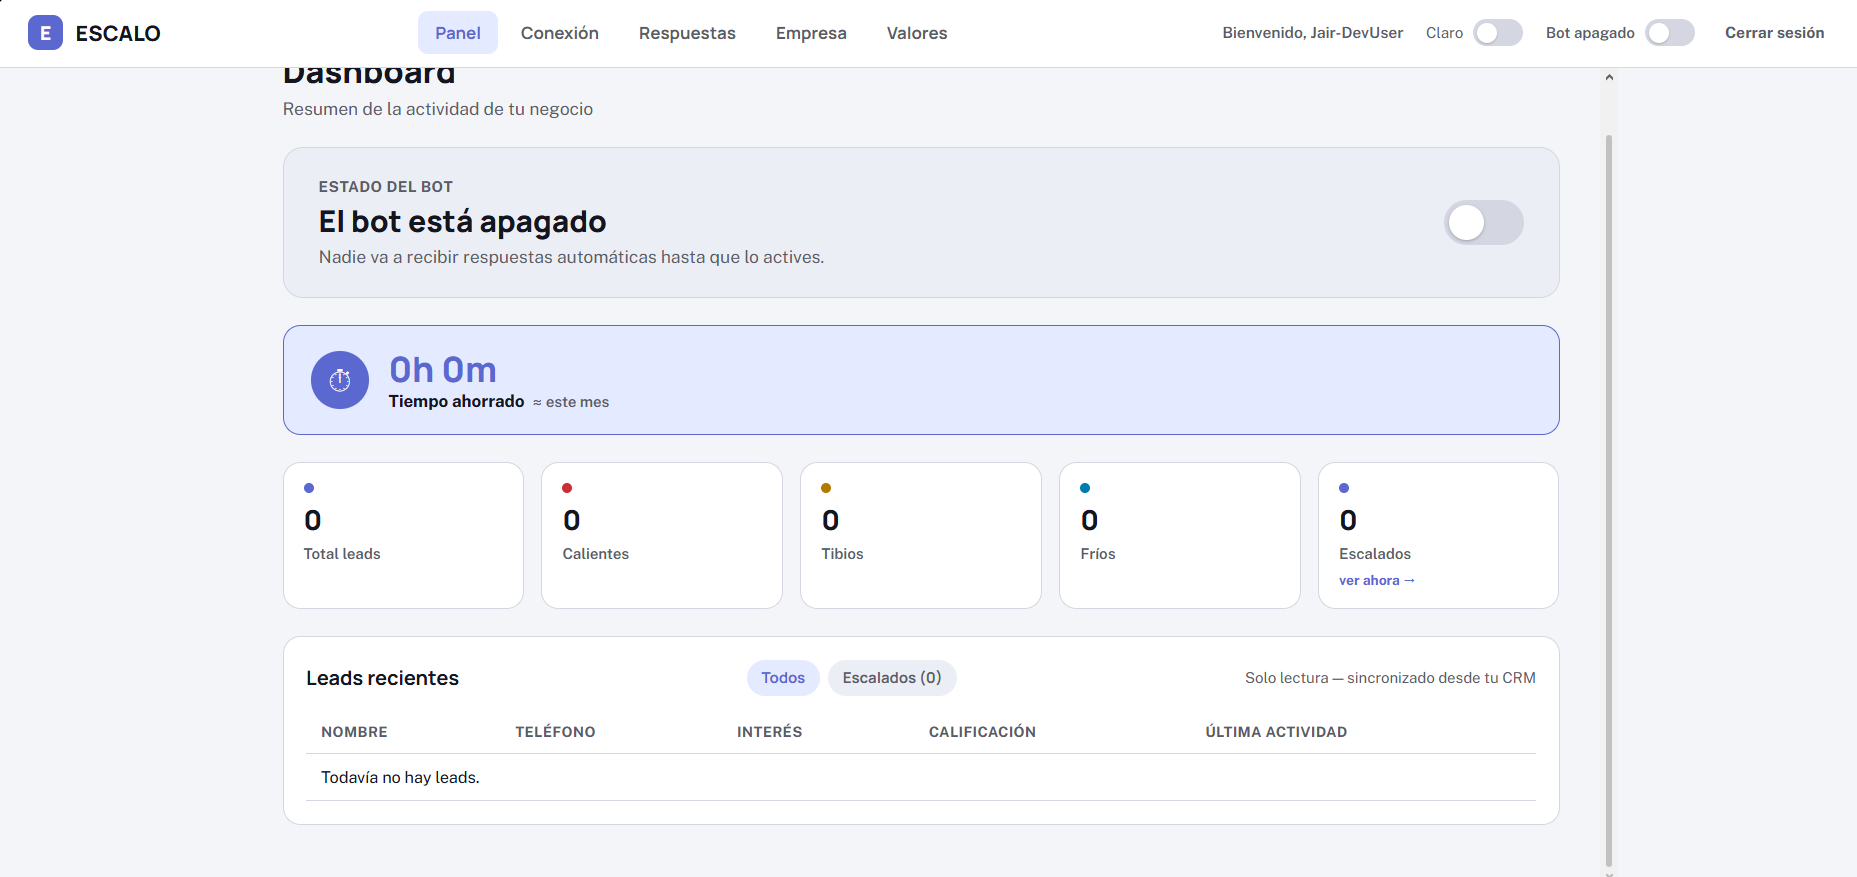
Task: Click the INTERÉS column header
Action: pyautogui.click(x=769, y=732)
